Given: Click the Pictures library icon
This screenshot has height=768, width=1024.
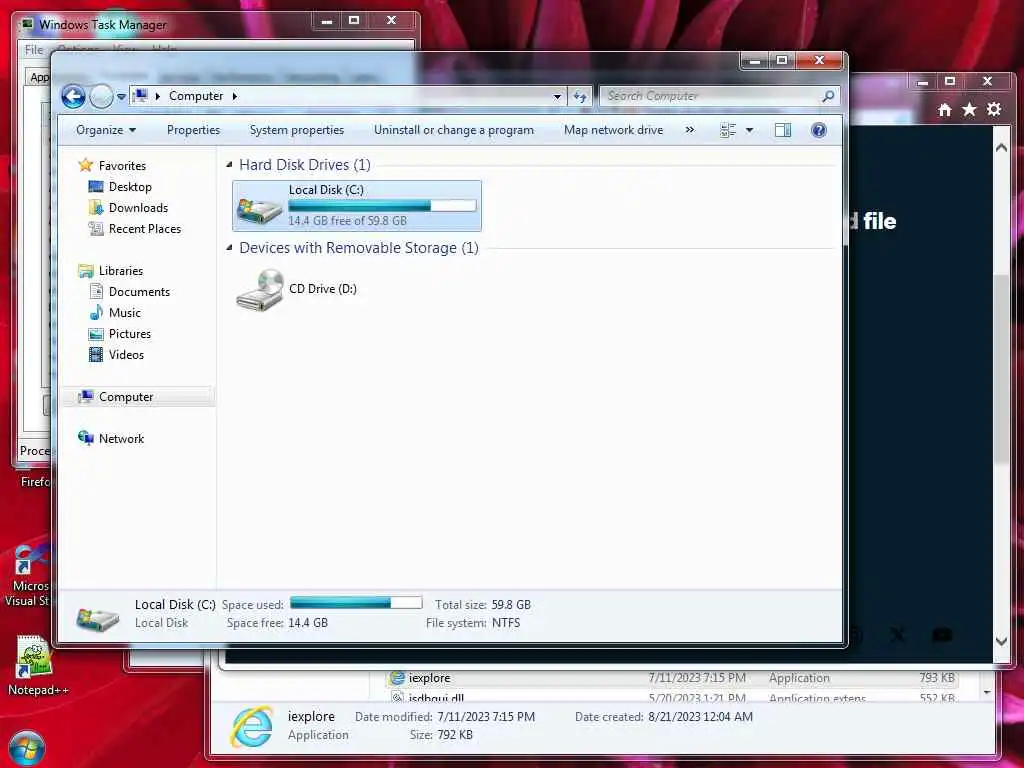Looking at the screenshot, I should click(96, 334).
